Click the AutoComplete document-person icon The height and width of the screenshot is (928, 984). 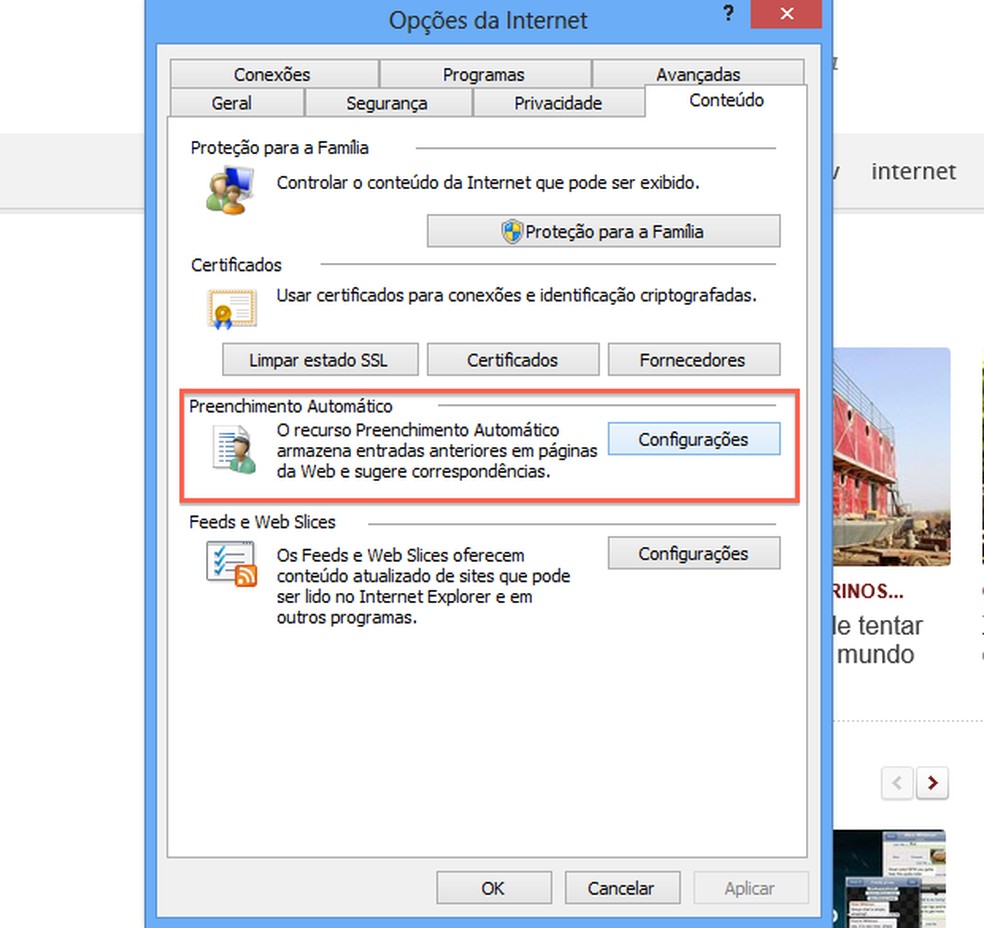point(234,449)
